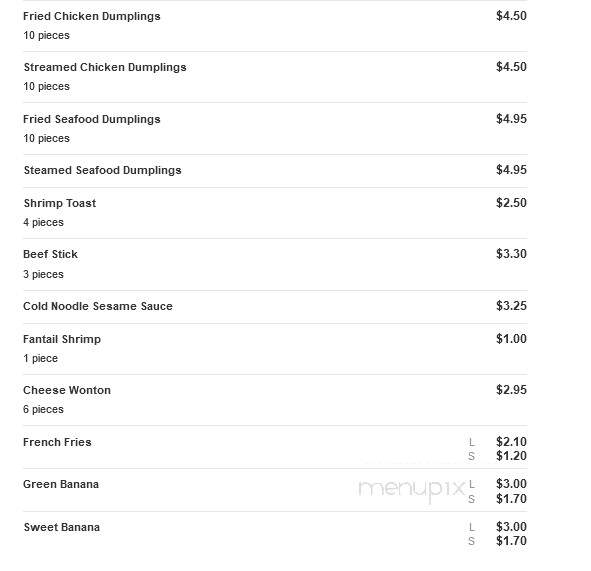Click the $3.30 Beef Stick price
This screenshot has height=571, width=591.
[511, 254]
